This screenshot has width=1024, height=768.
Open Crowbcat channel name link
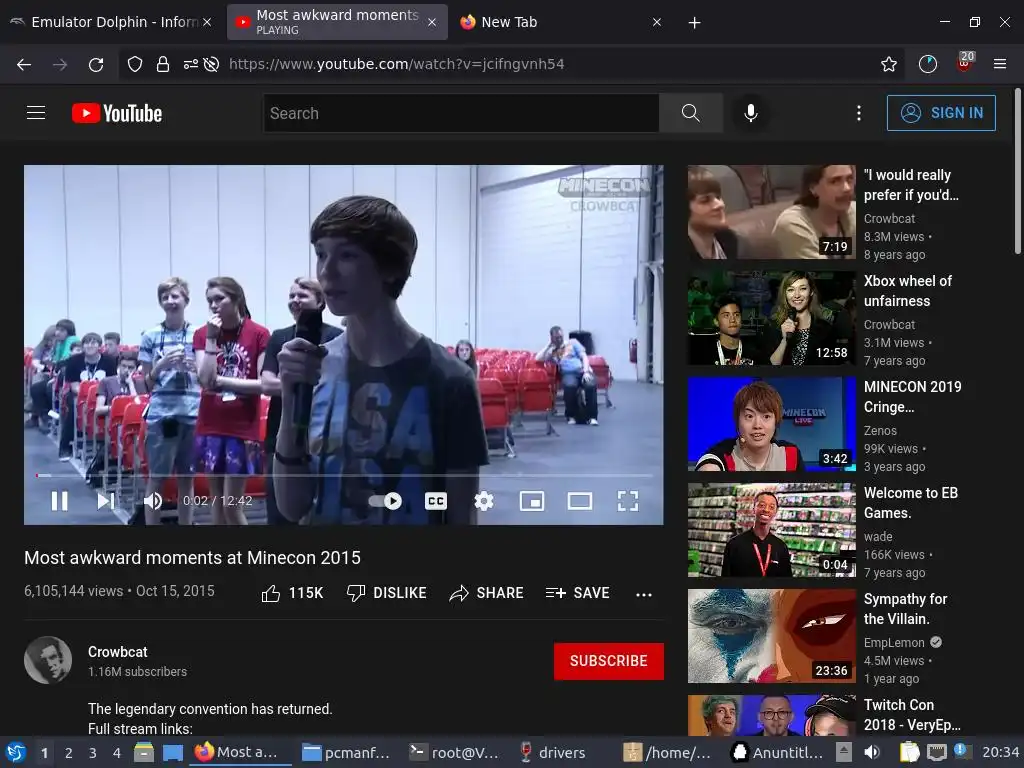click(118, 652)
